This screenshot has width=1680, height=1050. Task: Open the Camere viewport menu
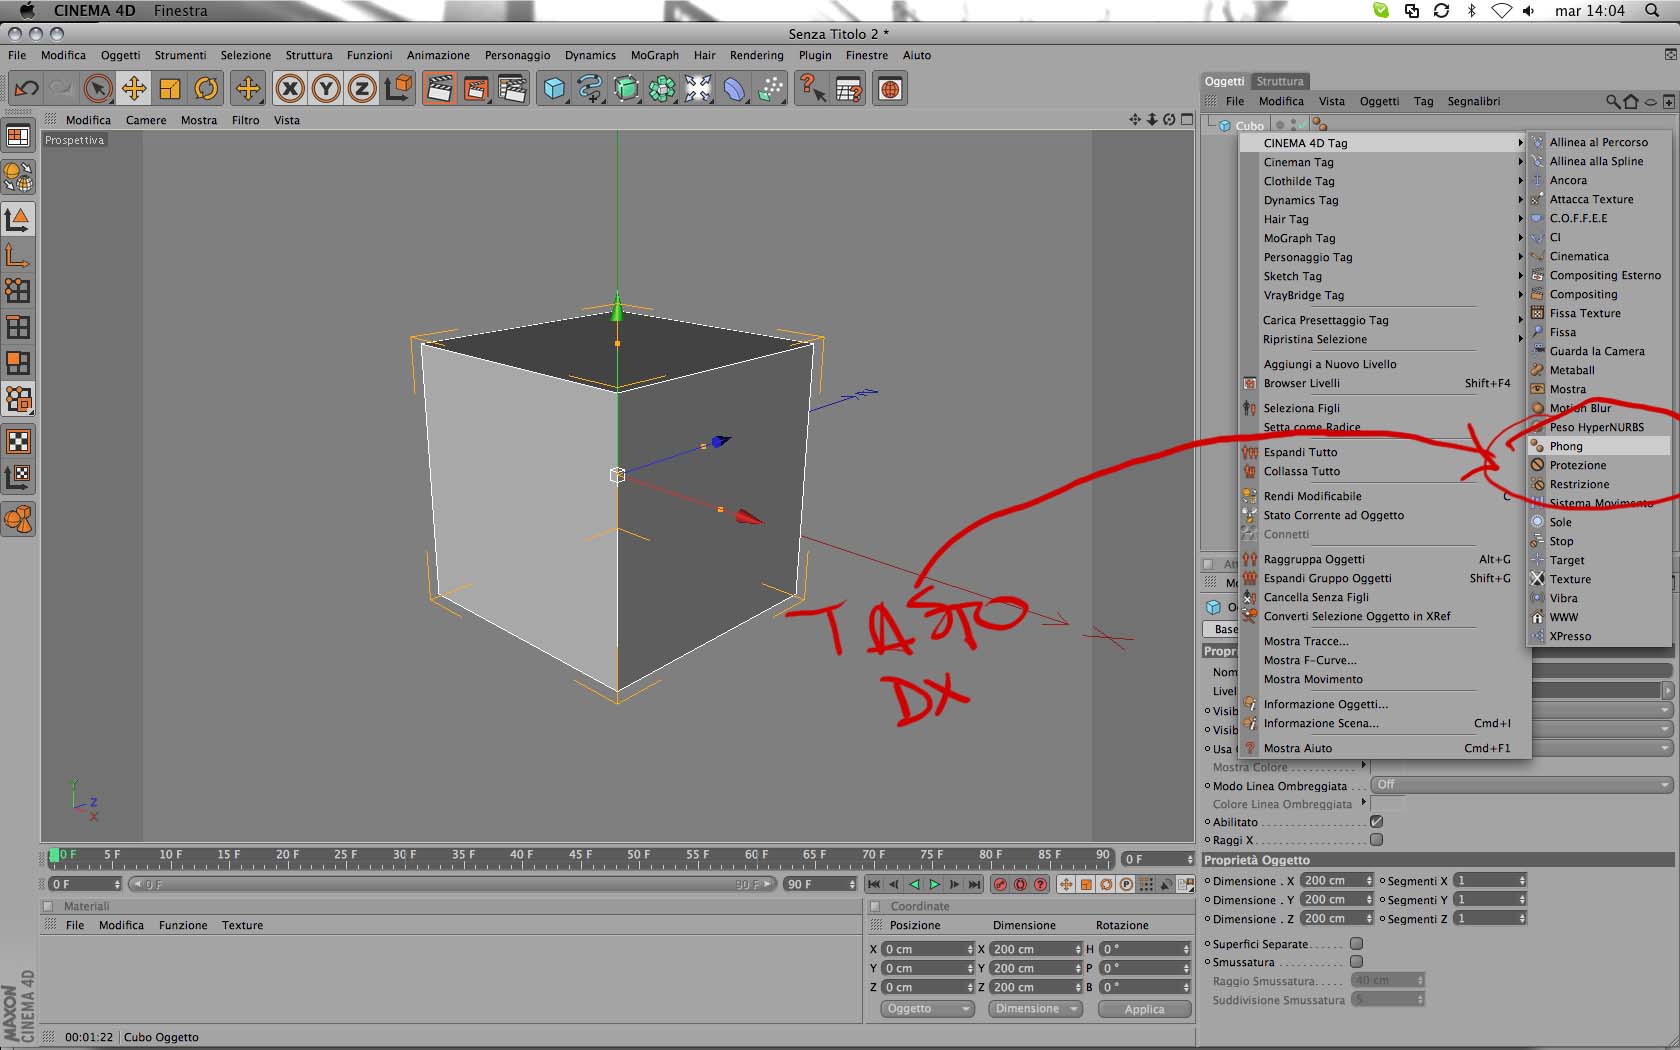click(146, 120)
